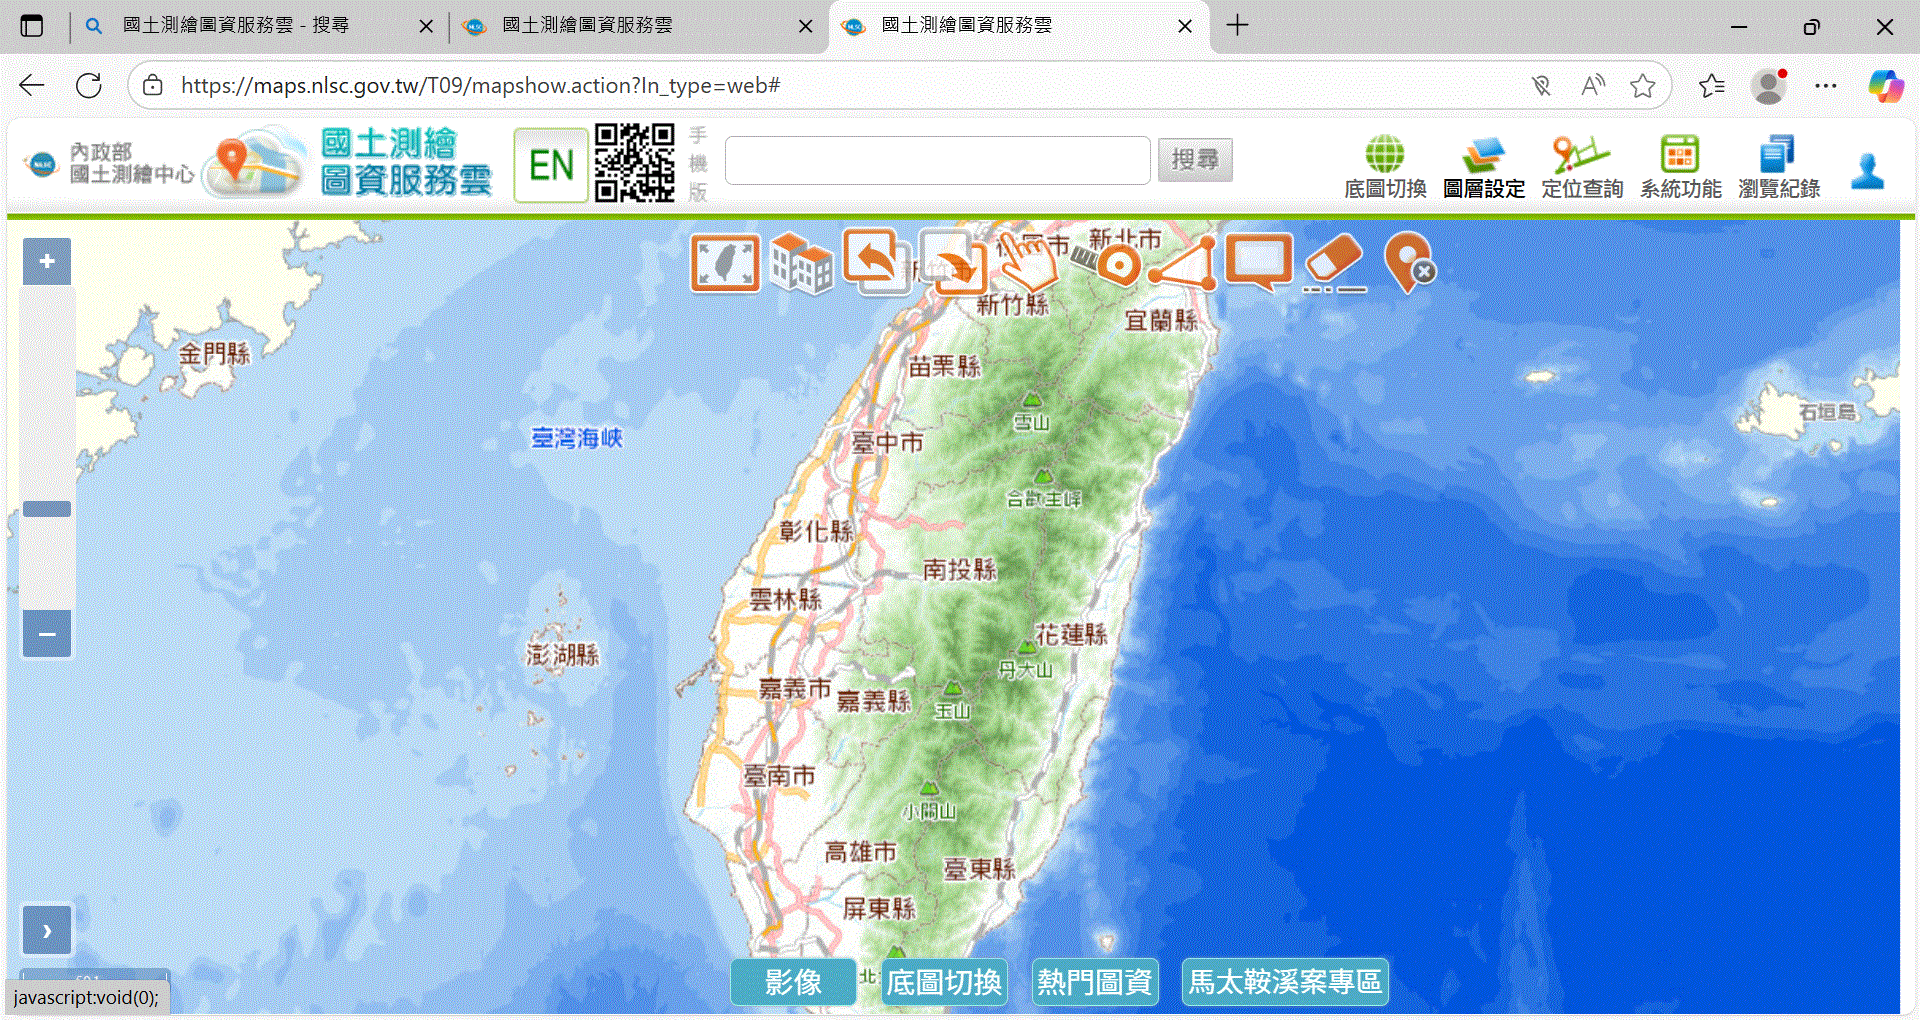Open the 圖層設定 layer settings menu
The height and width of the screenshot is (1020, 1920).
click(1483, 167)
